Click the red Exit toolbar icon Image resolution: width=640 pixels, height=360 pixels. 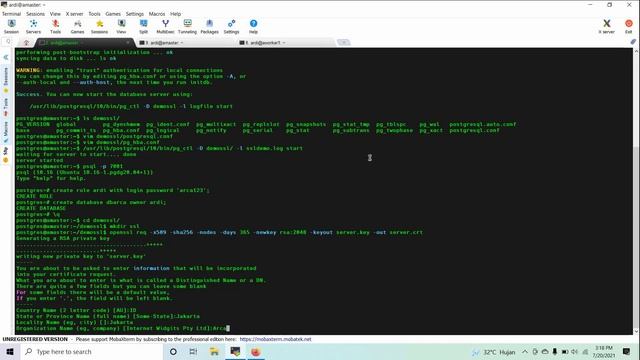click(629, 27)
